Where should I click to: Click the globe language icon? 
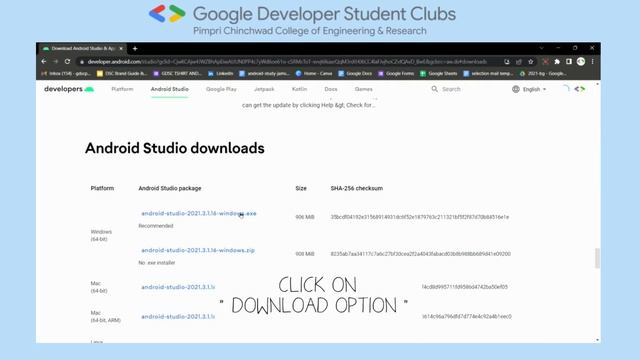516,89
